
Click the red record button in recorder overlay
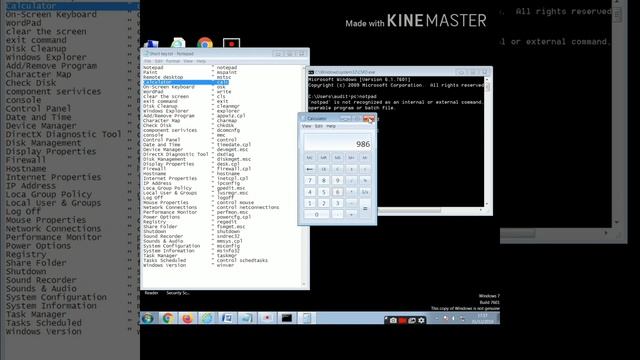(x=402, y=320)
